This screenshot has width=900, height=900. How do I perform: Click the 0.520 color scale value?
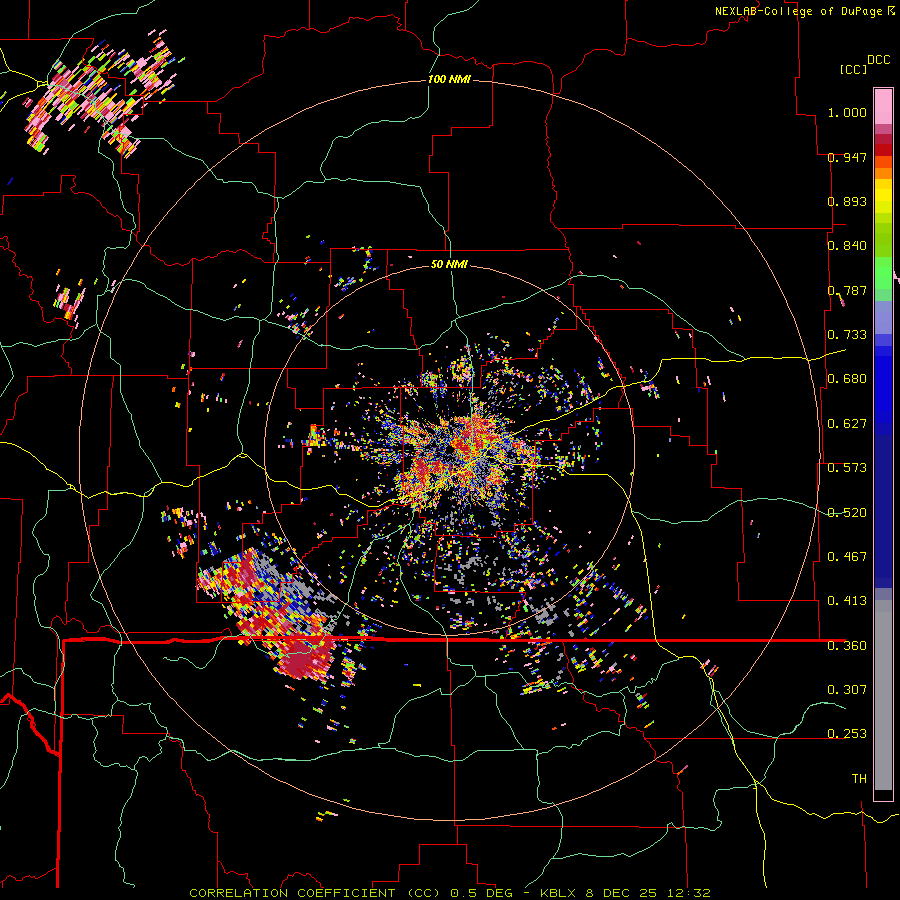[x=847, y=513]
